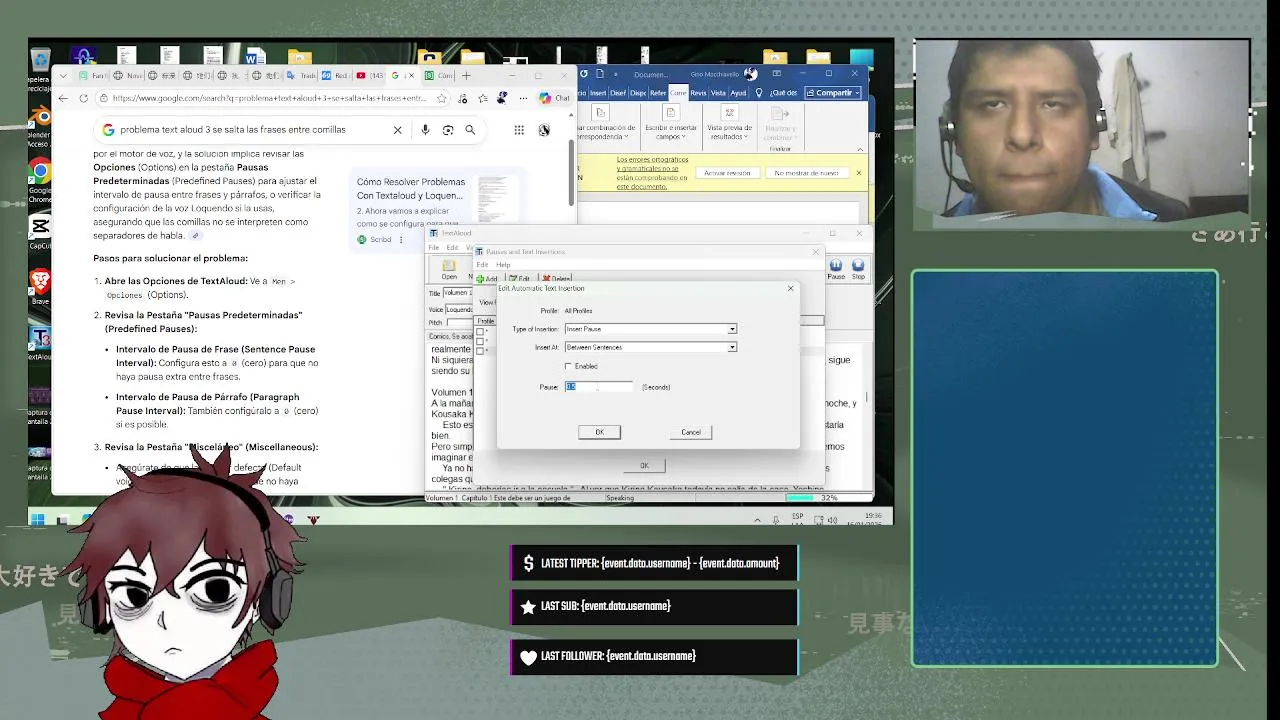Select Ayuda tab in Word ribbon
The width and height of the screenshot is (1280, 720).
click(x=738, y=93)
